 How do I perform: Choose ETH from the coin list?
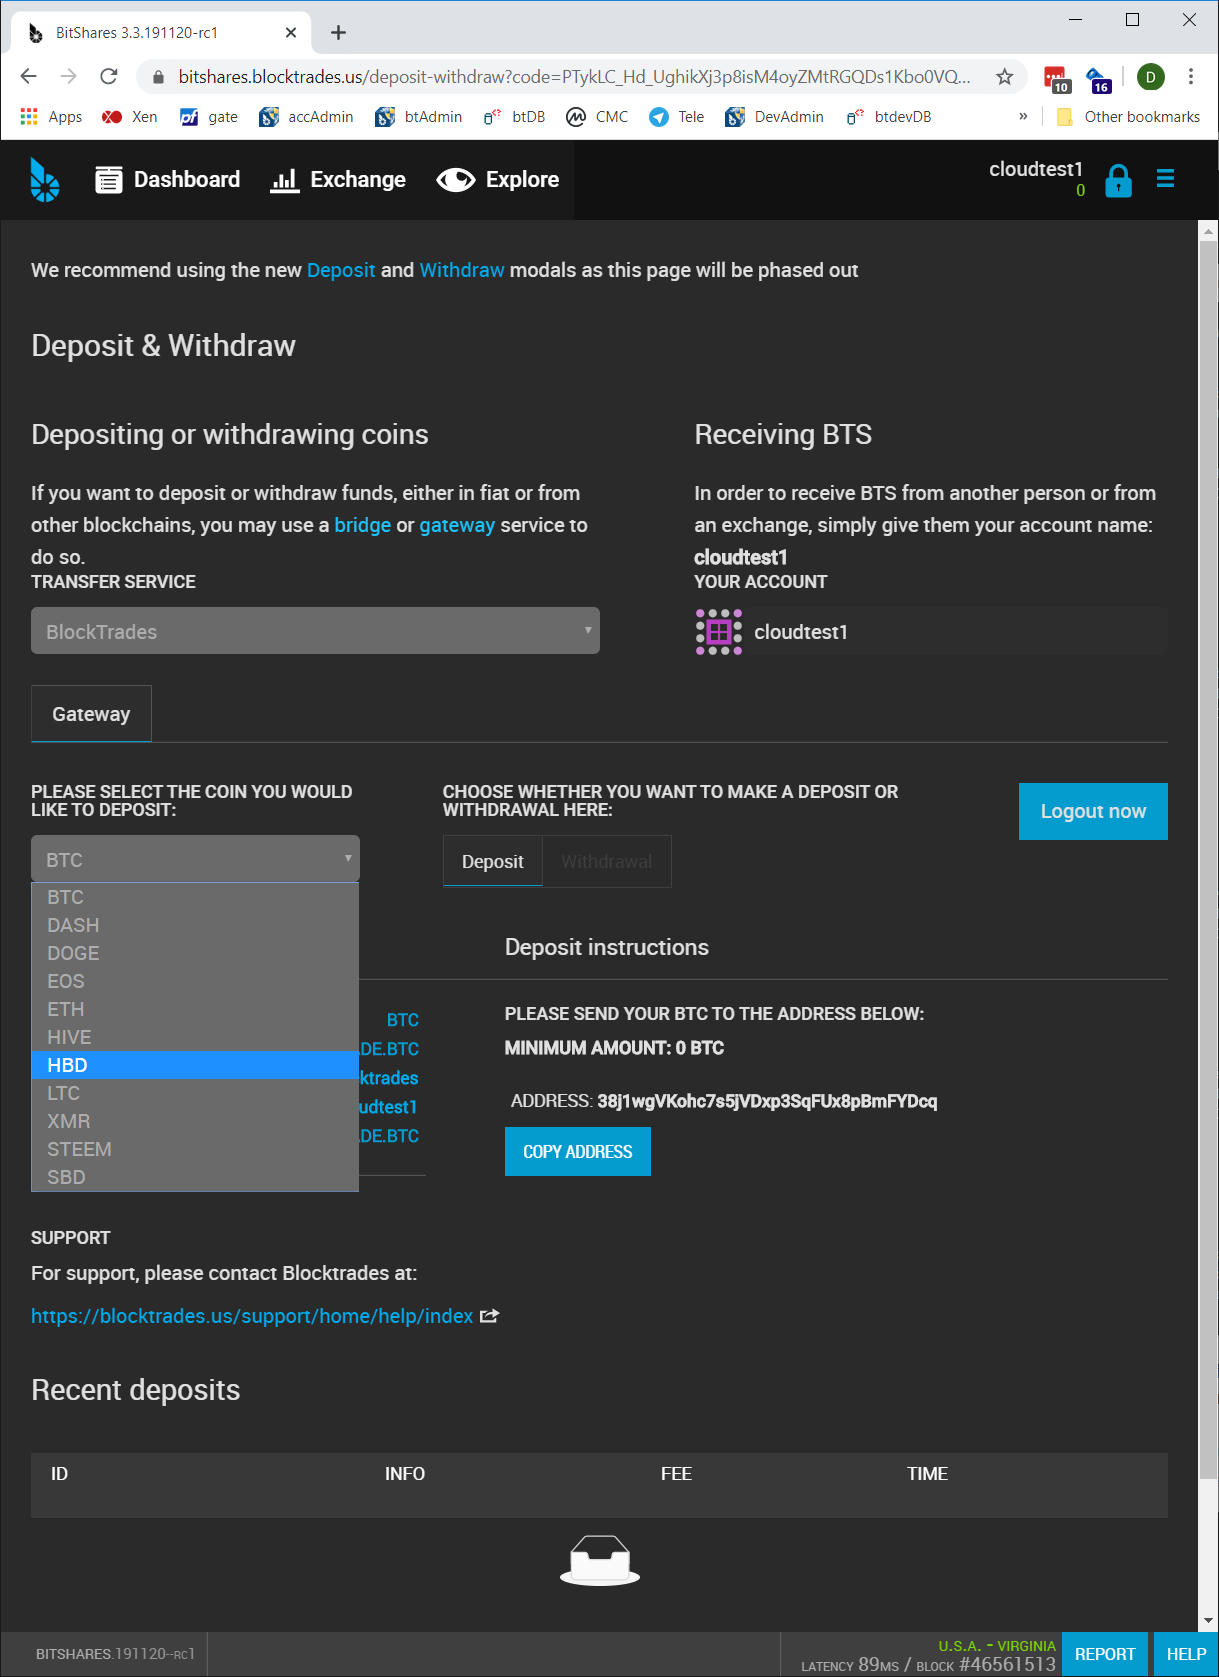pos(195,1009)
